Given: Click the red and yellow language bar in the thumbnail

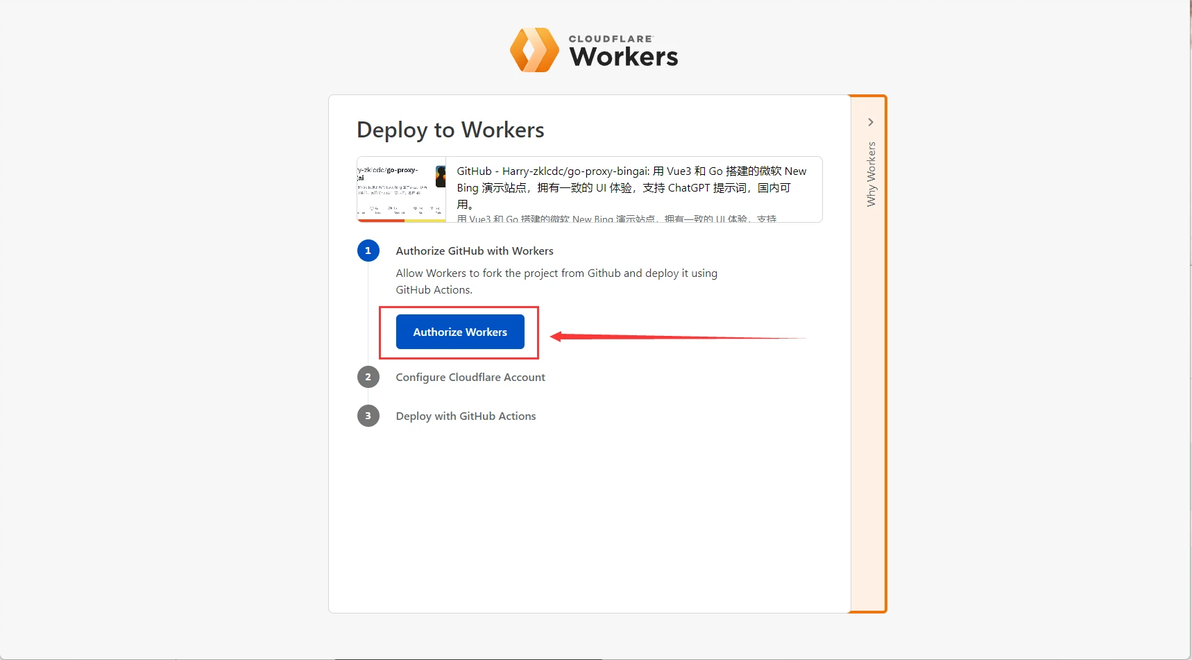Looking at the screenshot, I should coord(401,221).
